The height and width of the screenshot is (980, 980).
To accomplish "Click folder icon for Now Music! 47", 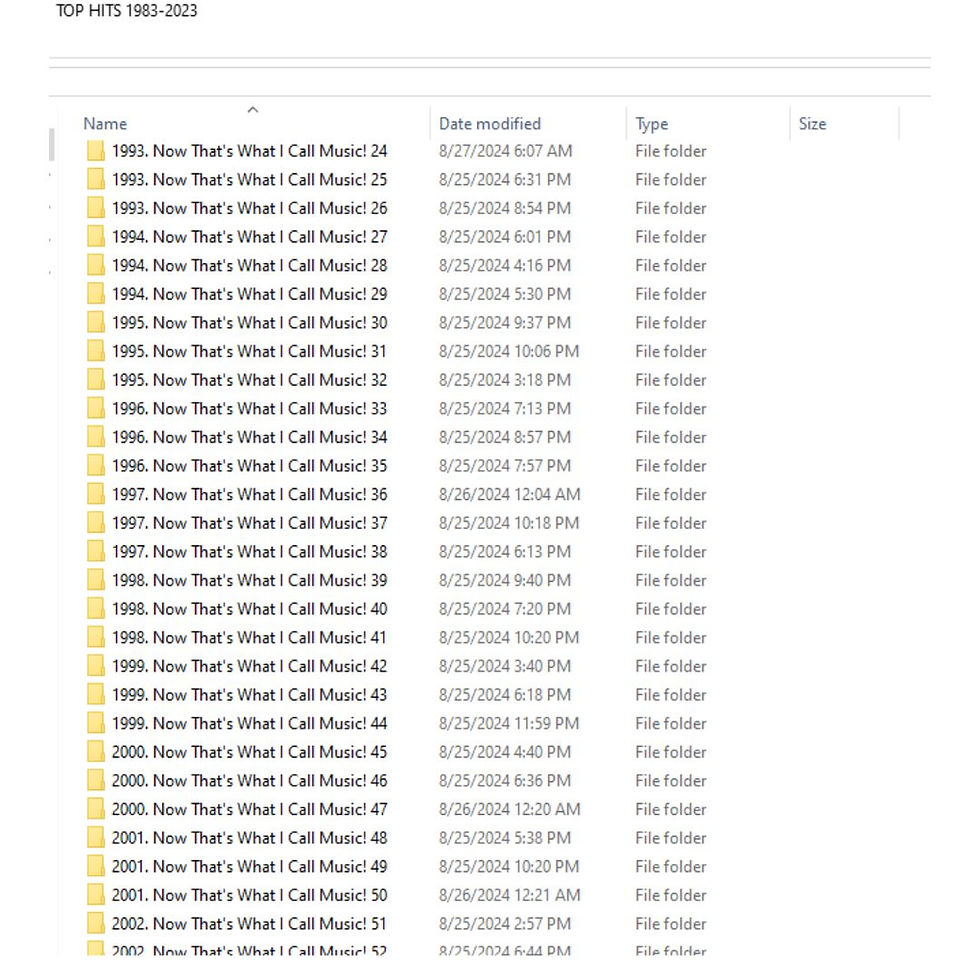I will tap(96, 809).
